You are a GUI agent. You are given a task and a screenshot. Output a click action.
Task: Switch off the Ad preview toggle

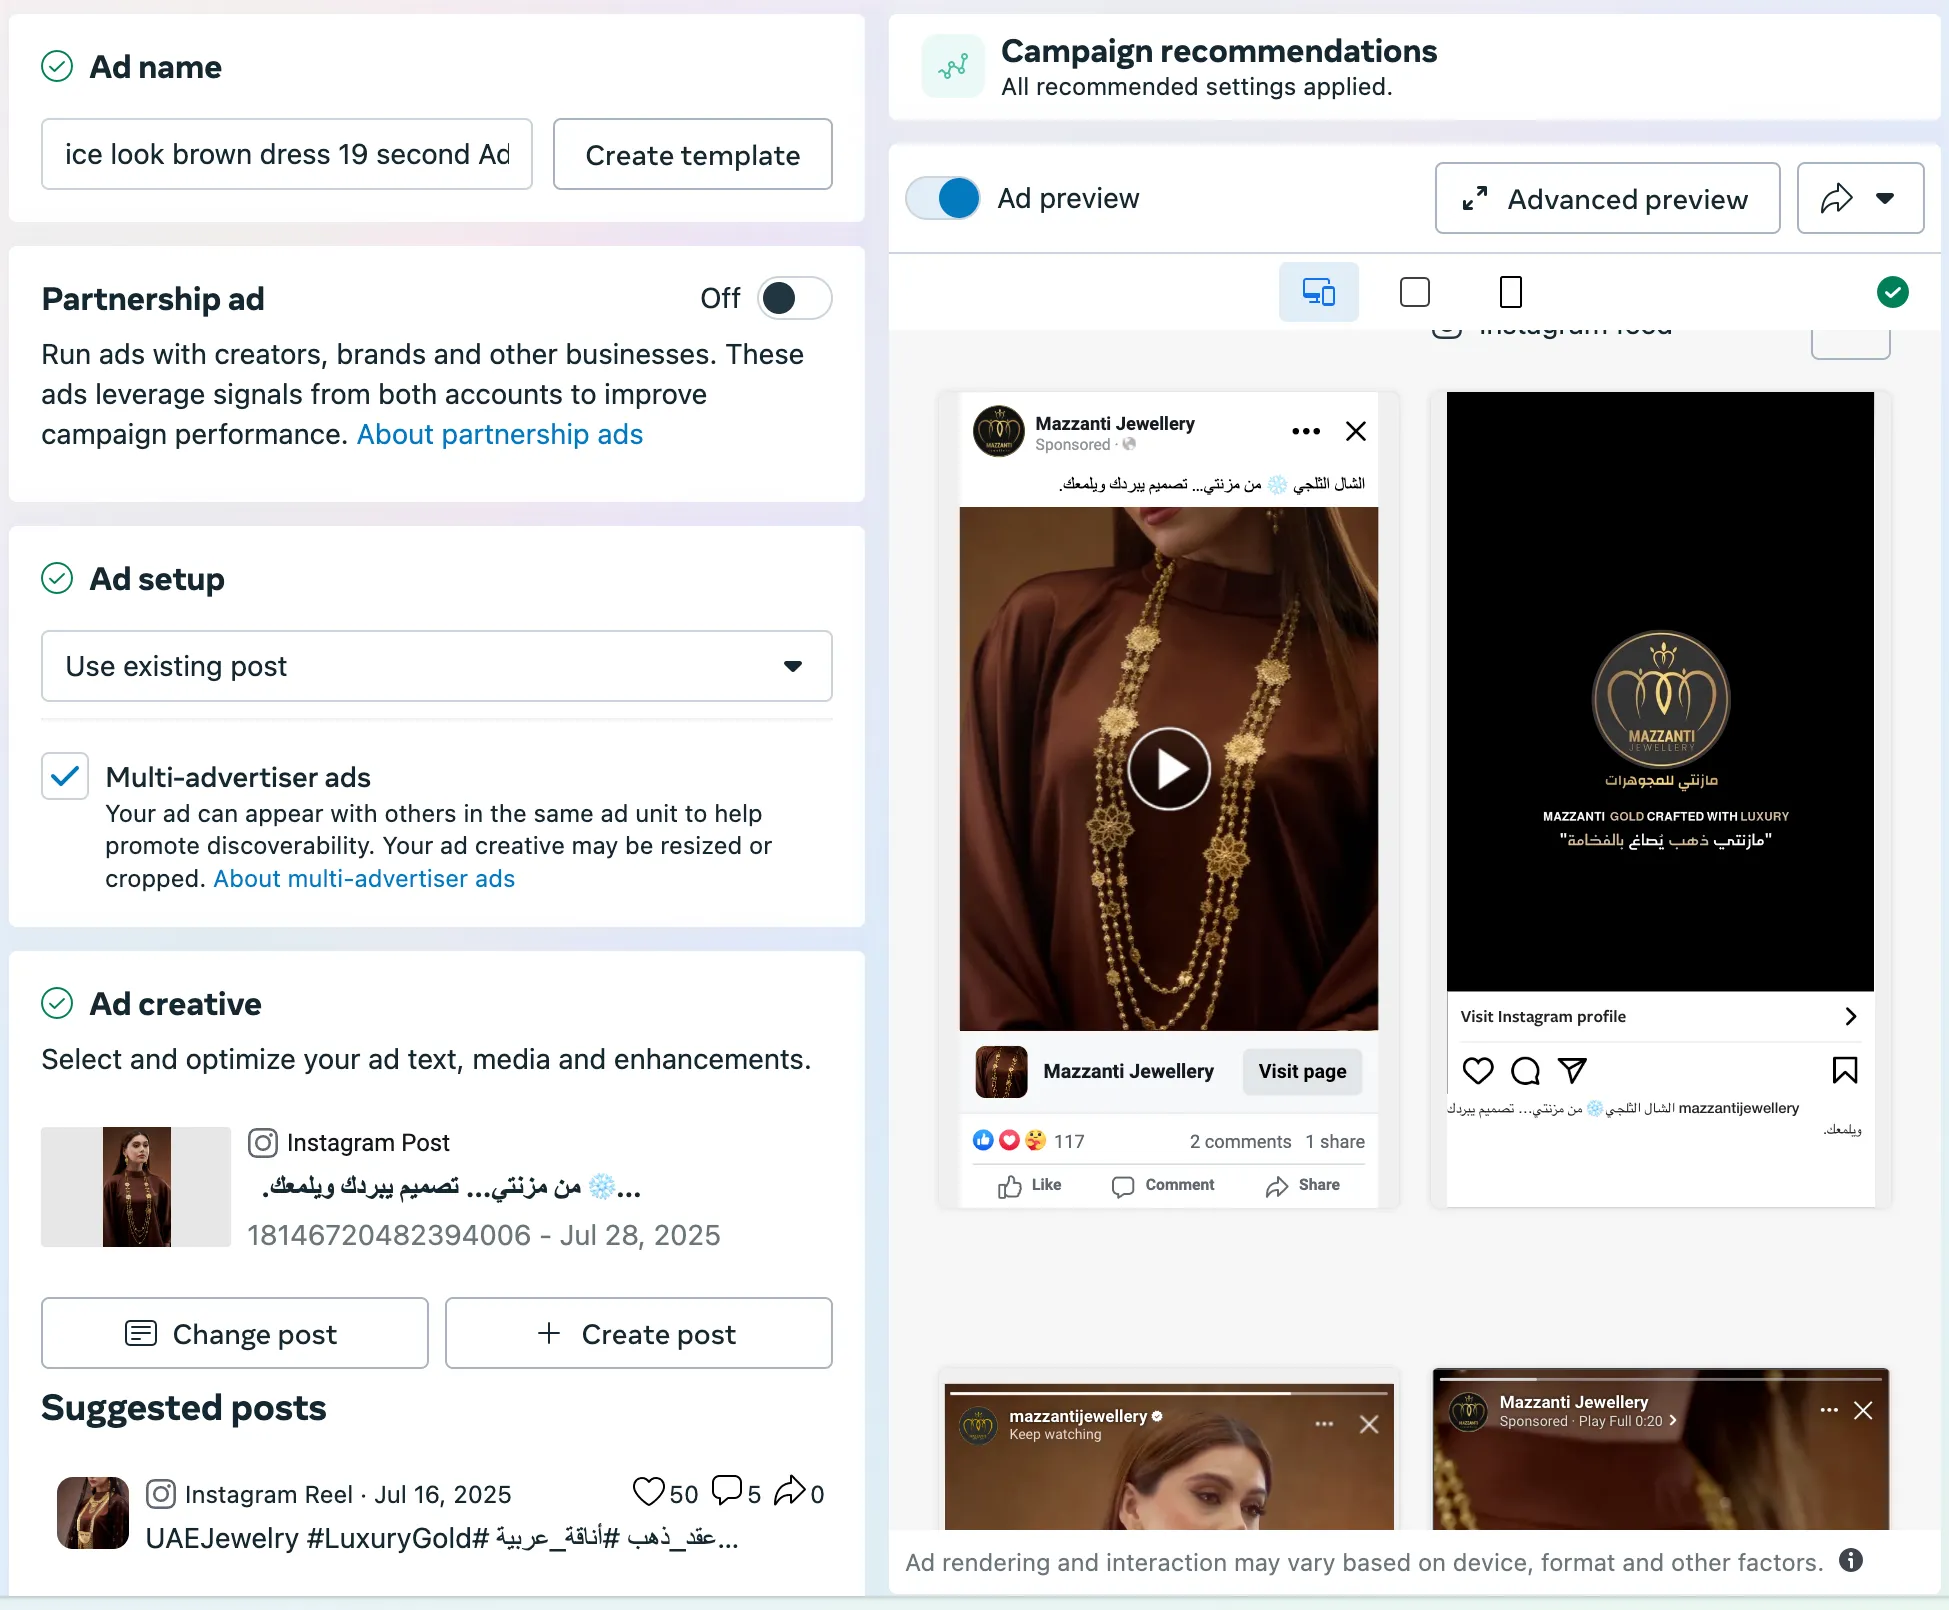[943, 198]
